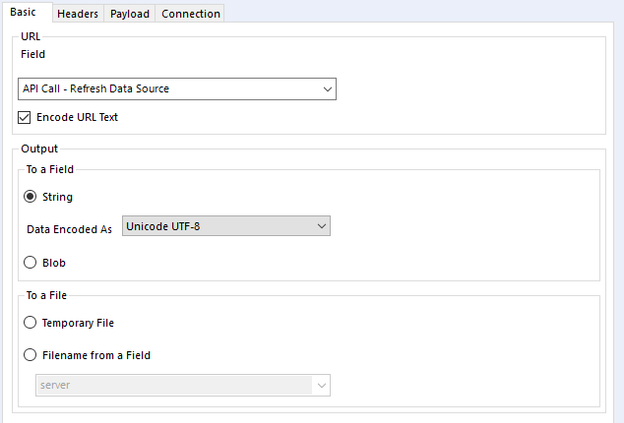The image size is (624, 423).
Task: Expand the Unicode UTF-8 encoding dropdown
Action: (x=225, y=227)
